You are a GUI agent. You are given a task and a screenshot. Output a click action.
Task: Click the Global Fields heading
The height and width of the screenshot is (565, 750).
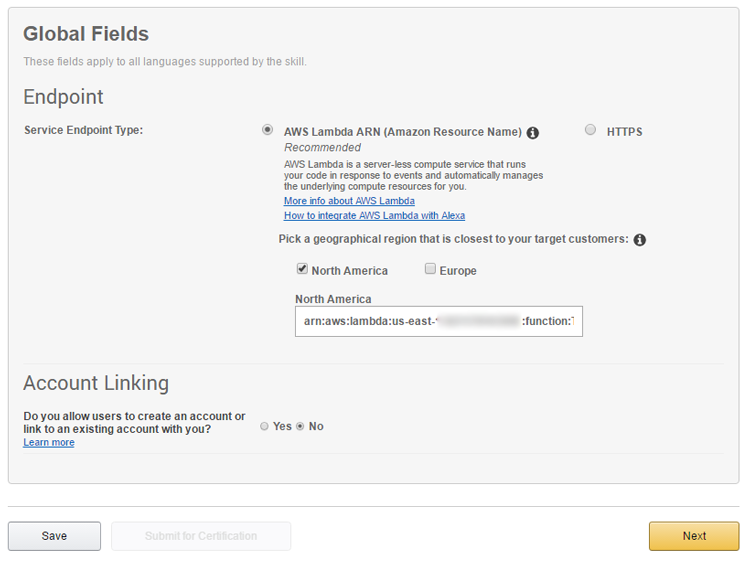86,34
